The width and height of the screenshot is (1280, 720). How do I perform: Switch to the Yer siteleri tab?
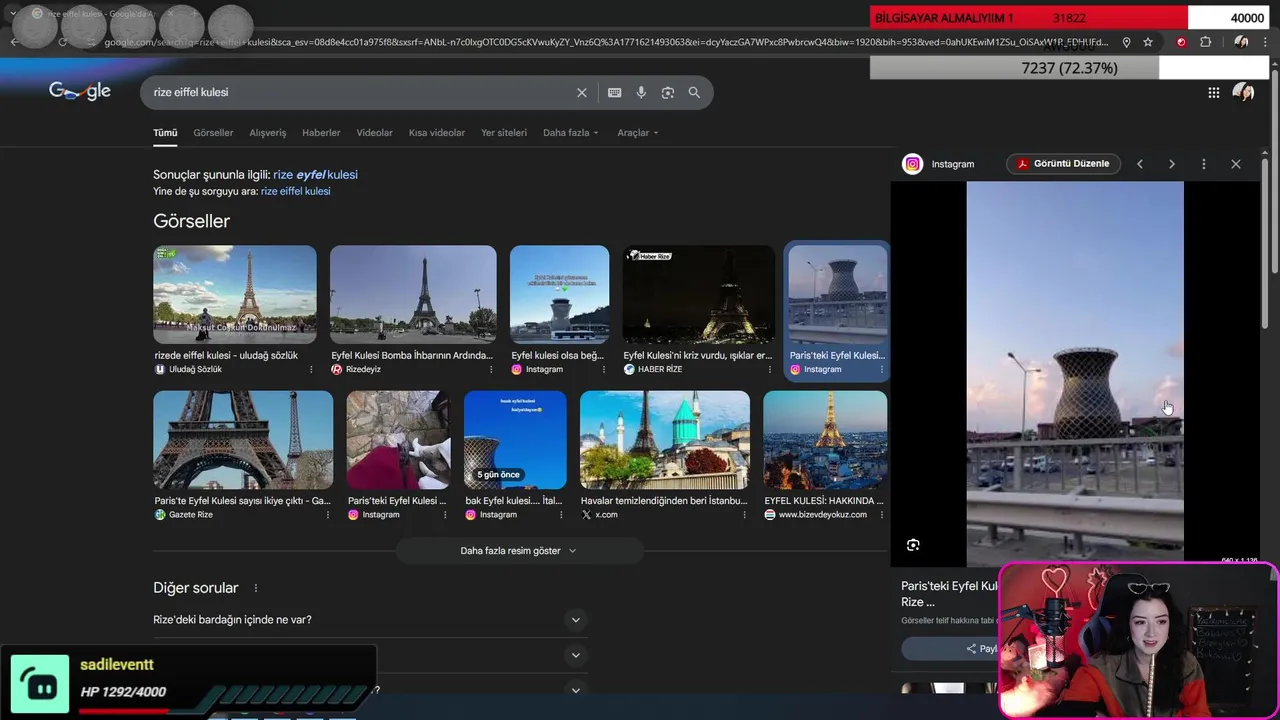pos(503,132)
